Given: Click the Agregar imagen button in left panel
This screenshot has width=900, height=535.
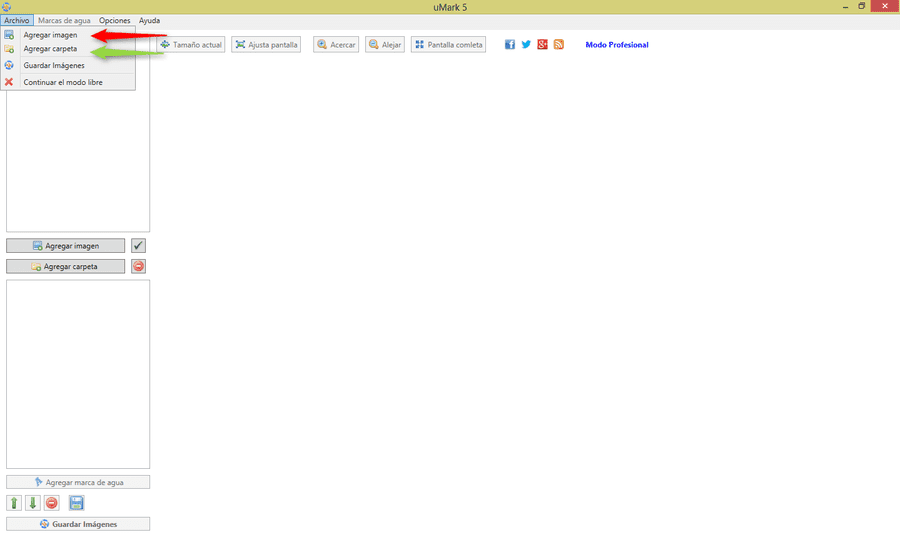Looking at the screenshot, I should click(65, 246).
